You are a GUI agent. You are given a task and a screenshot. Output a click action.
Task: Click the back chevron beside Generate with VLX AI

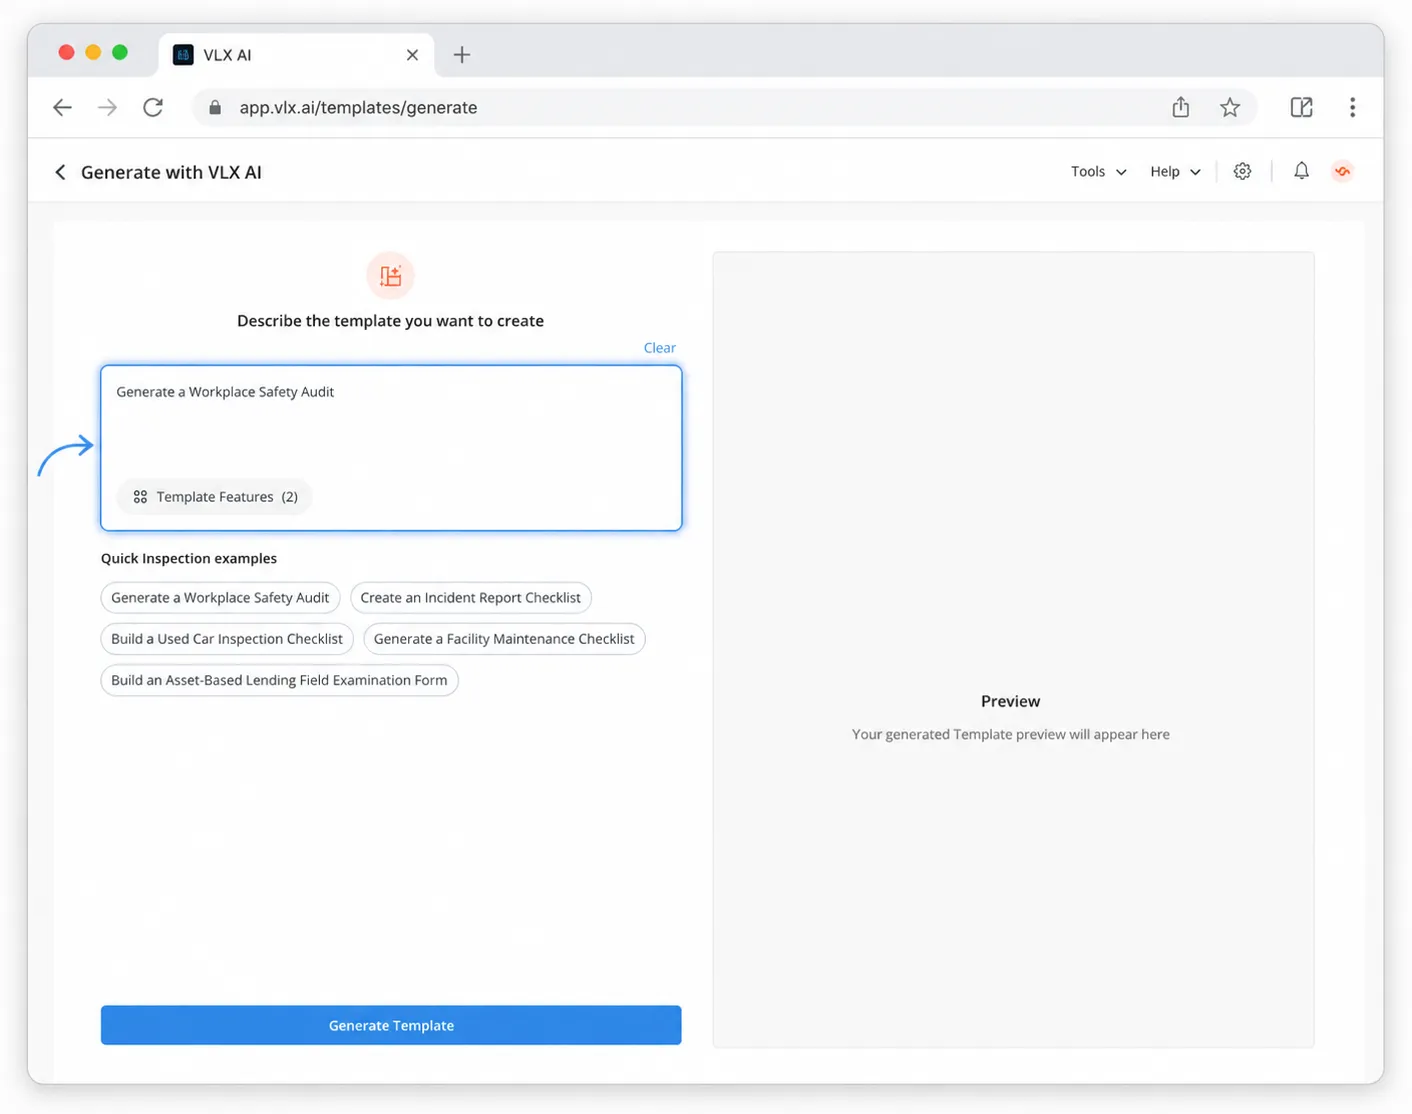coord(60,172)
